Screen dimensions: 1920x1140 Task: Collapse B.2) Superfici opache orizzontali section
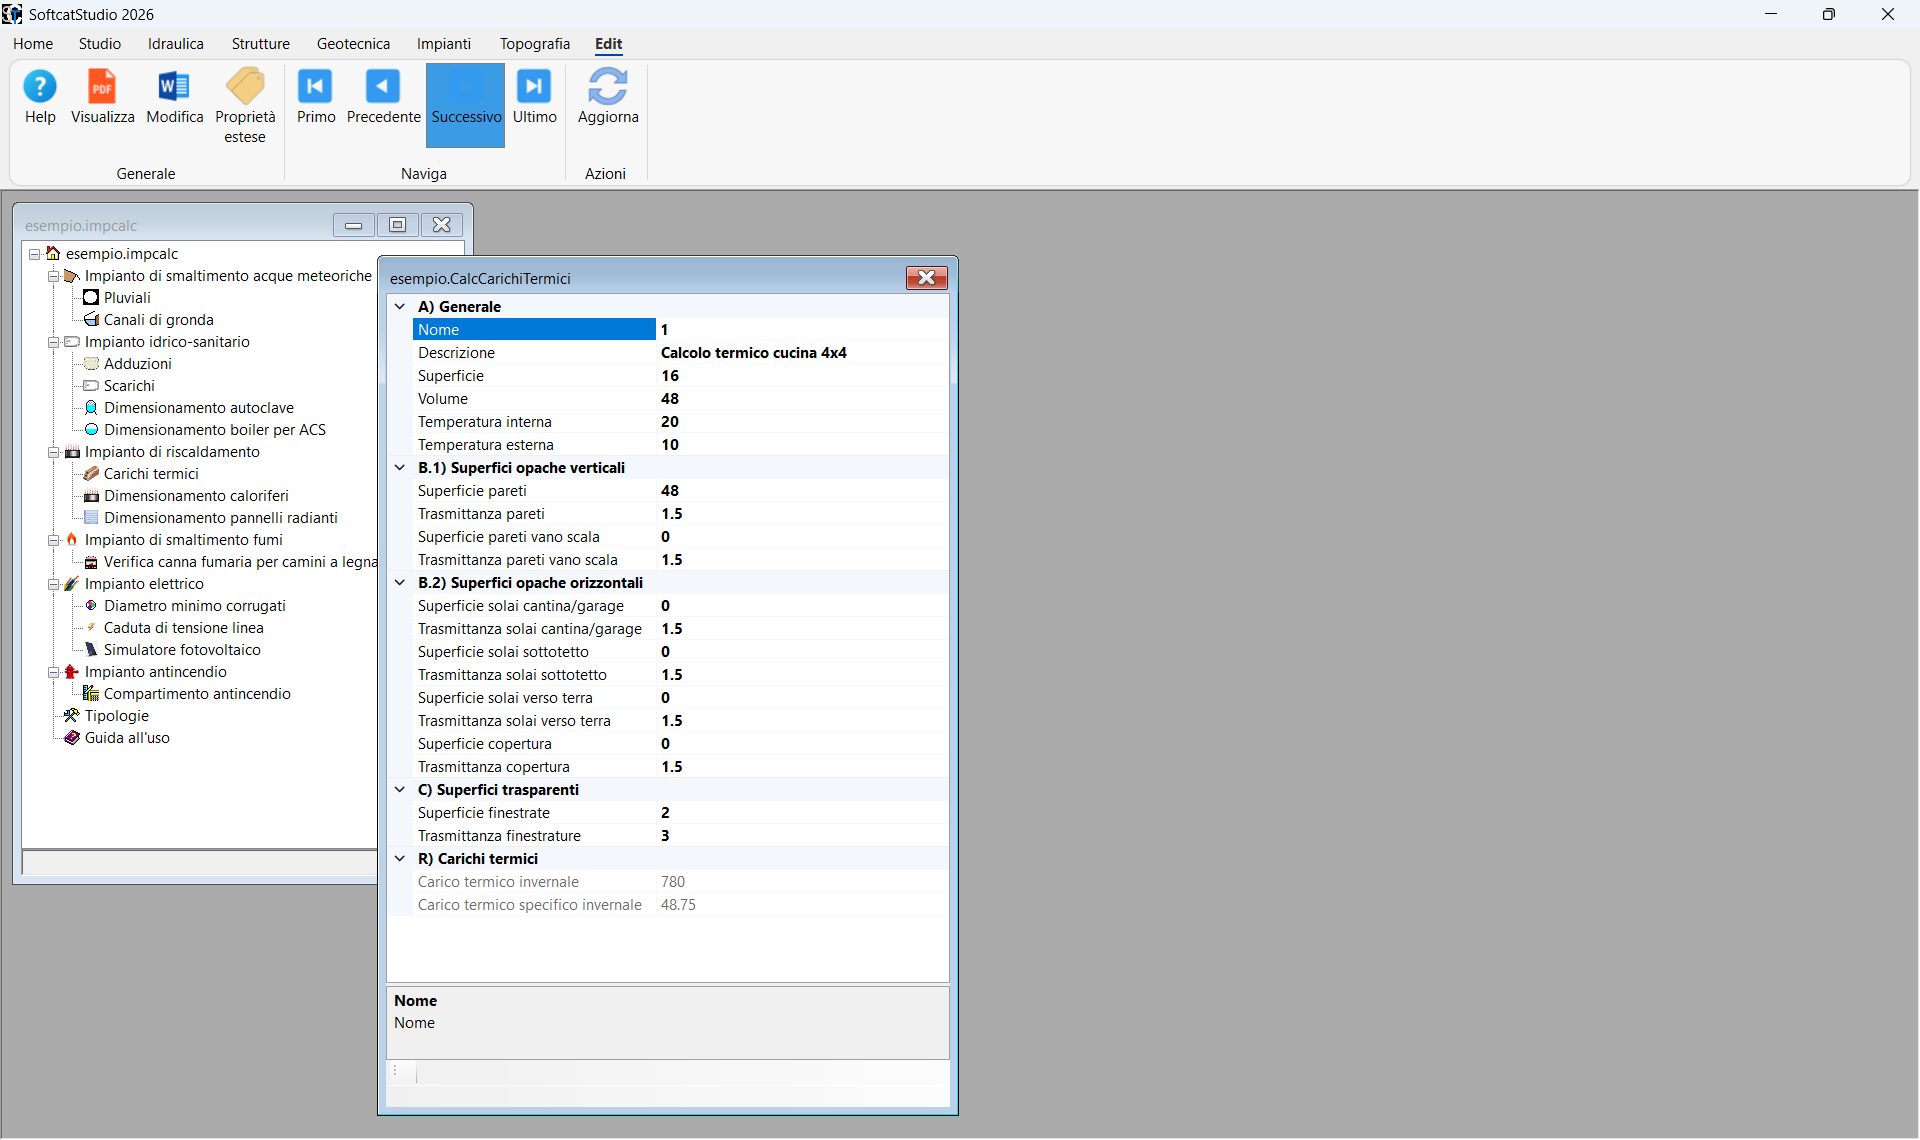point(400,583)
